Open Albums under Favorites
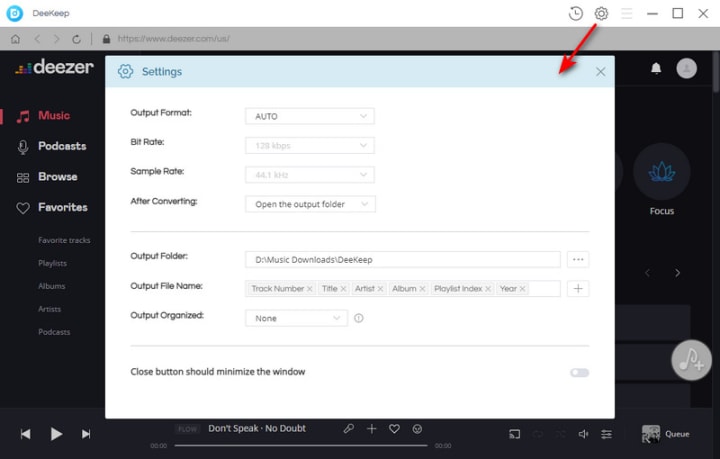720x459 pixels. pos(51,286)
